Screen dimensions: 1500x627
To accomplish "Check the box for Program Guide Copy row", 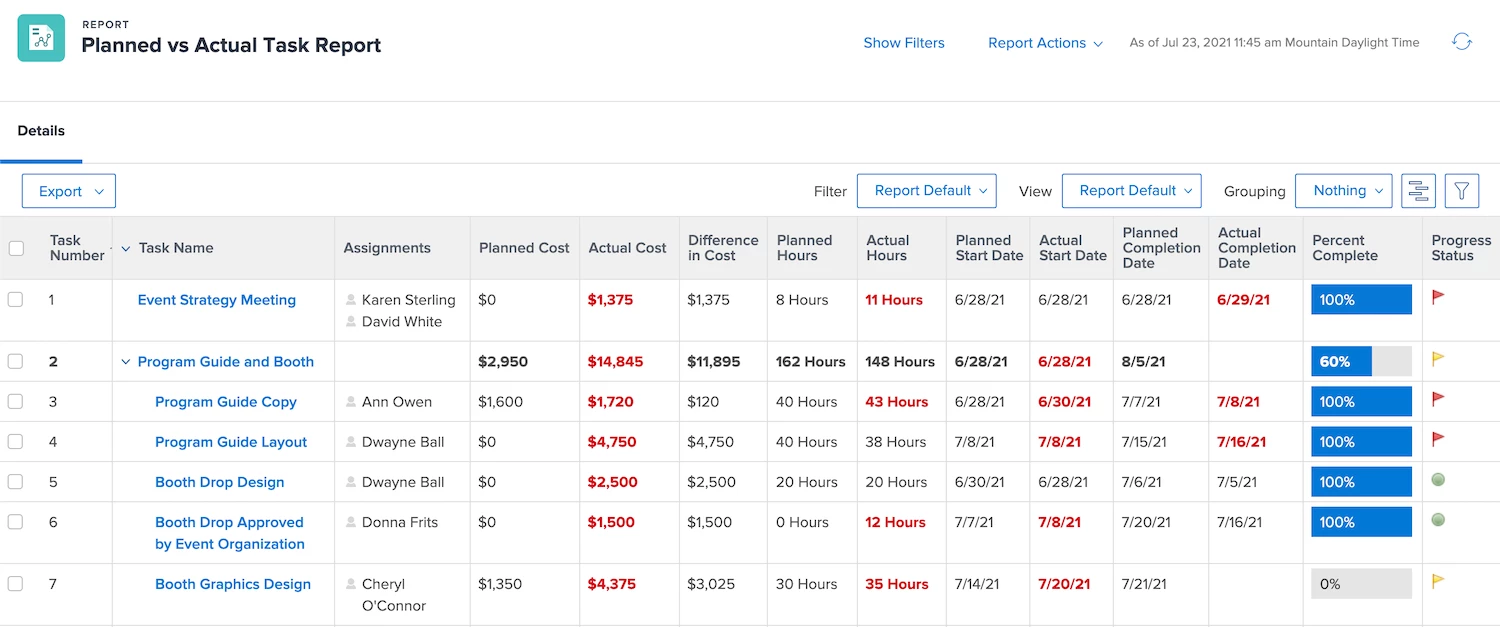I will [x=16, y=402].
